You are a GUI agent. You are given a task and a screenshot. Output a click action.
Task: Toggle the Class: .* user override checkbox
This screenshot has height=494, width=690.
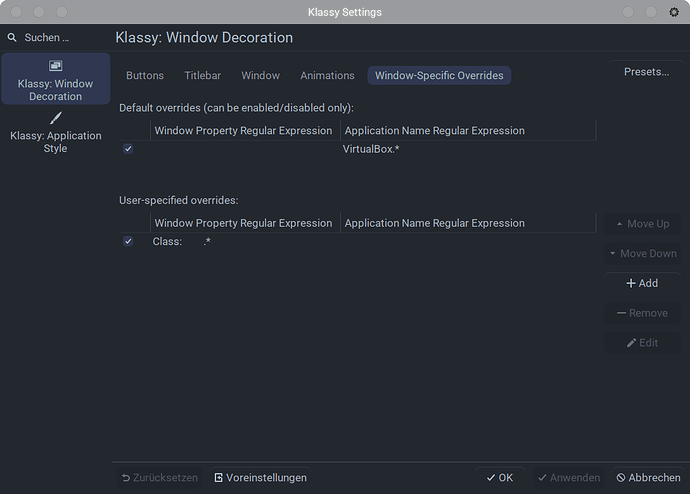click(128, 242)
